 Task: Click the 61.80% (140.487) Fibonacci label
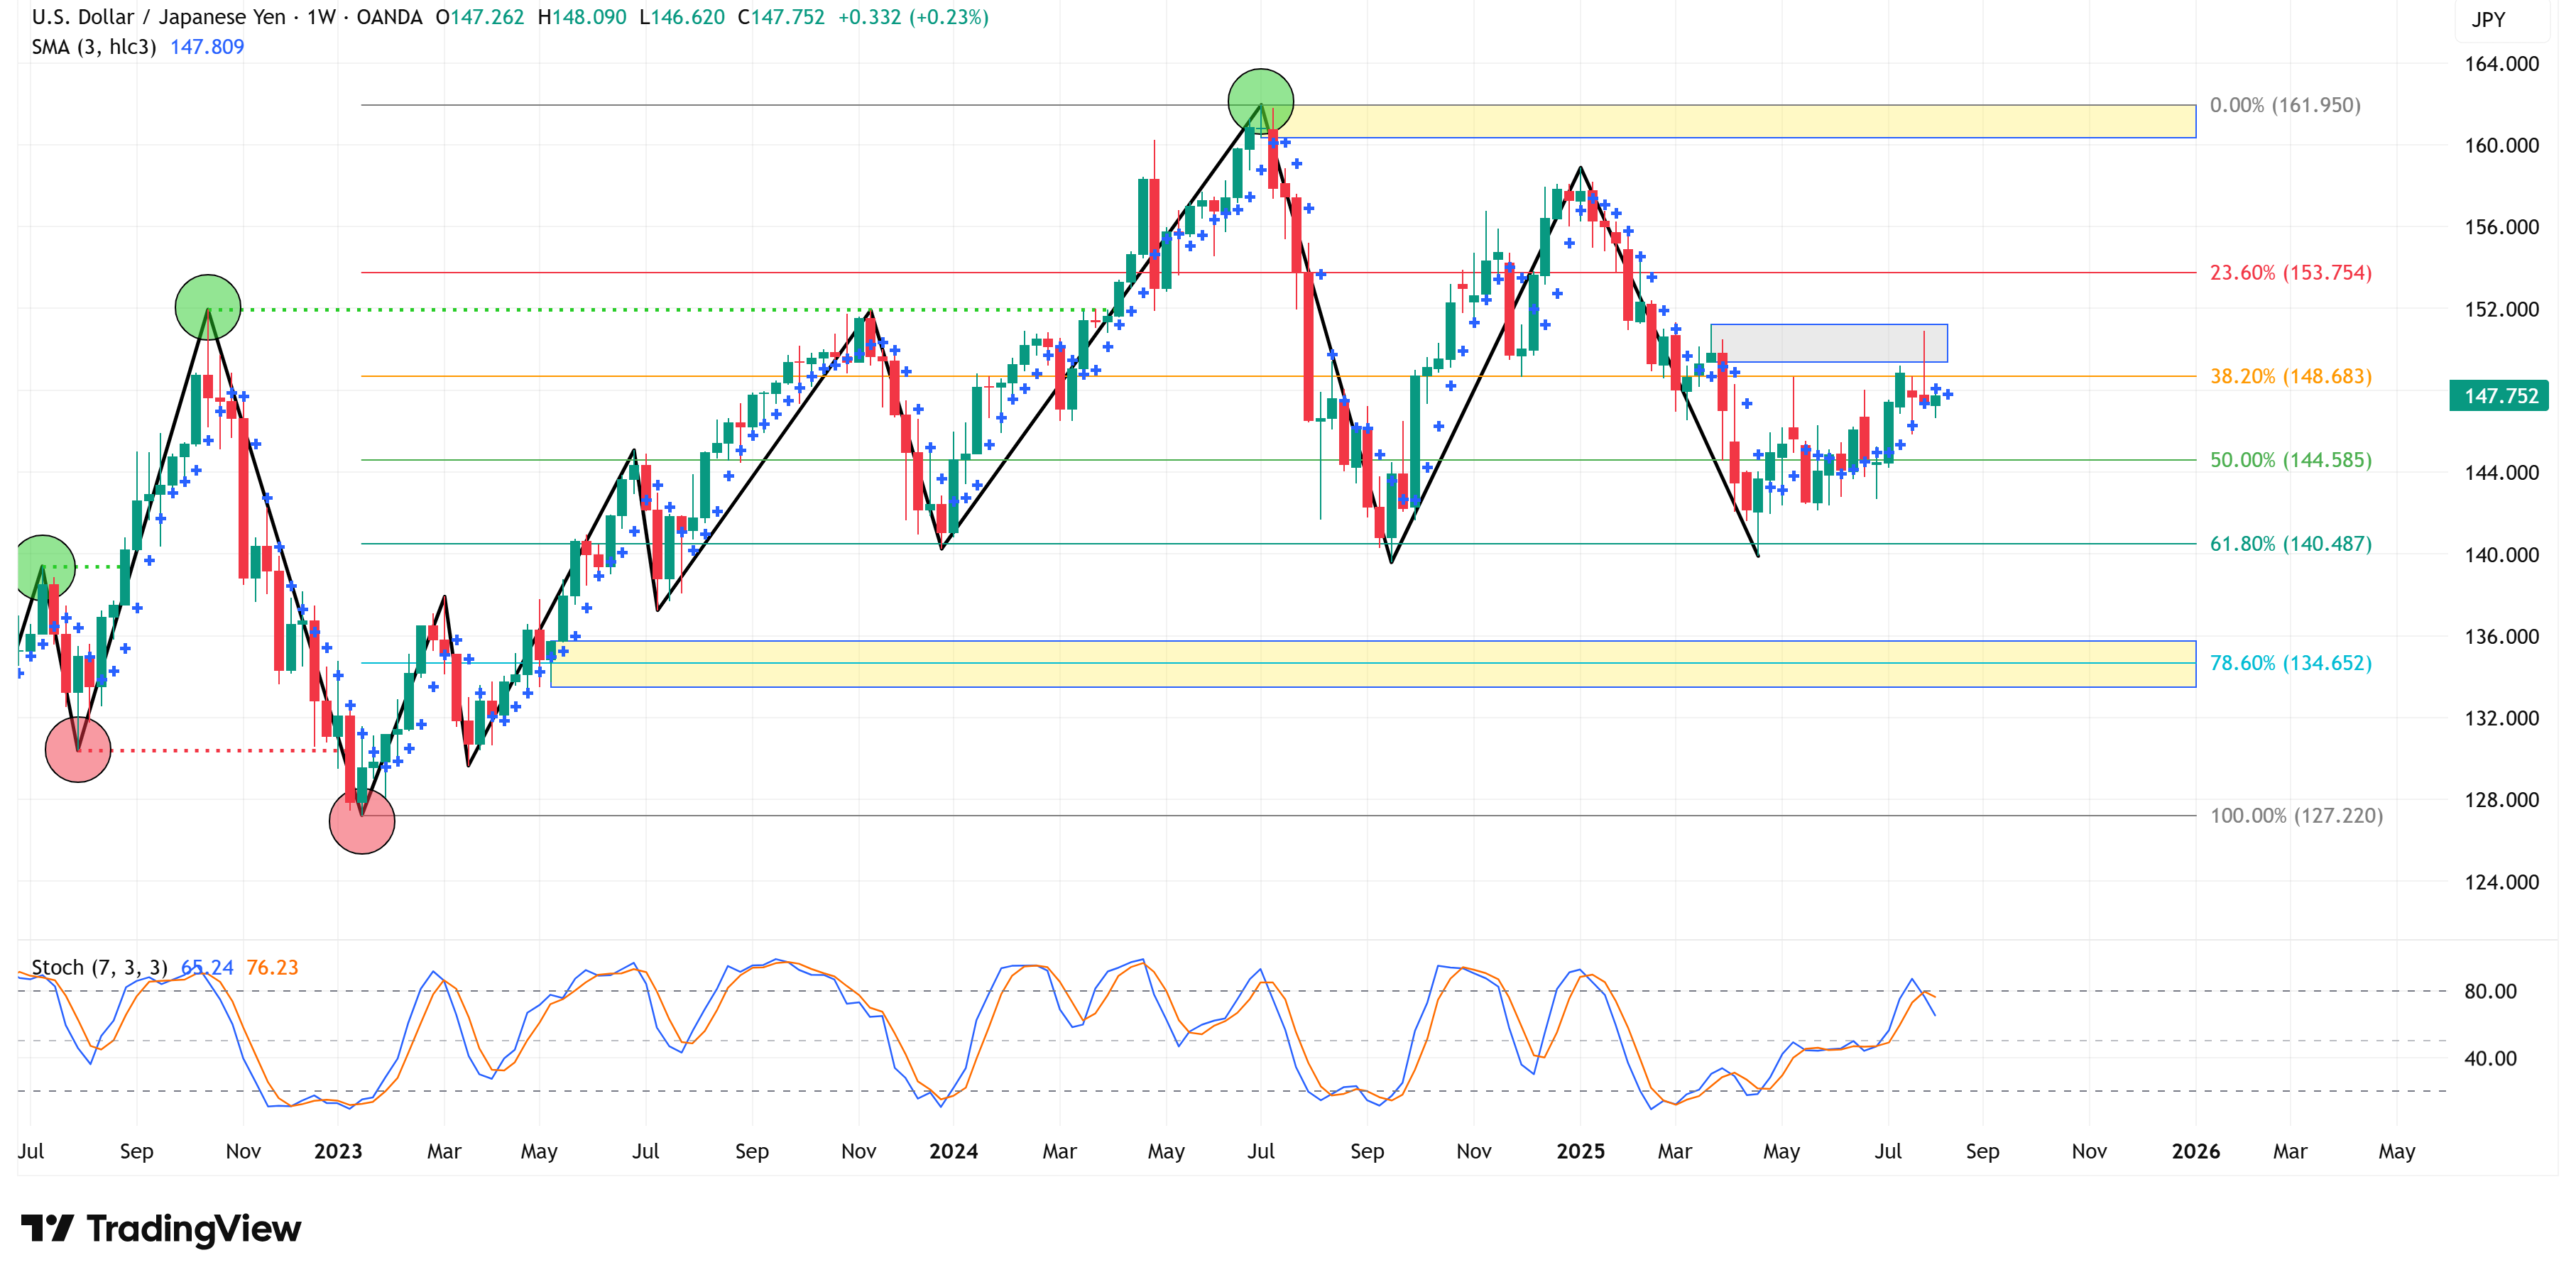pyautogui.click(x=2290, y=544)
